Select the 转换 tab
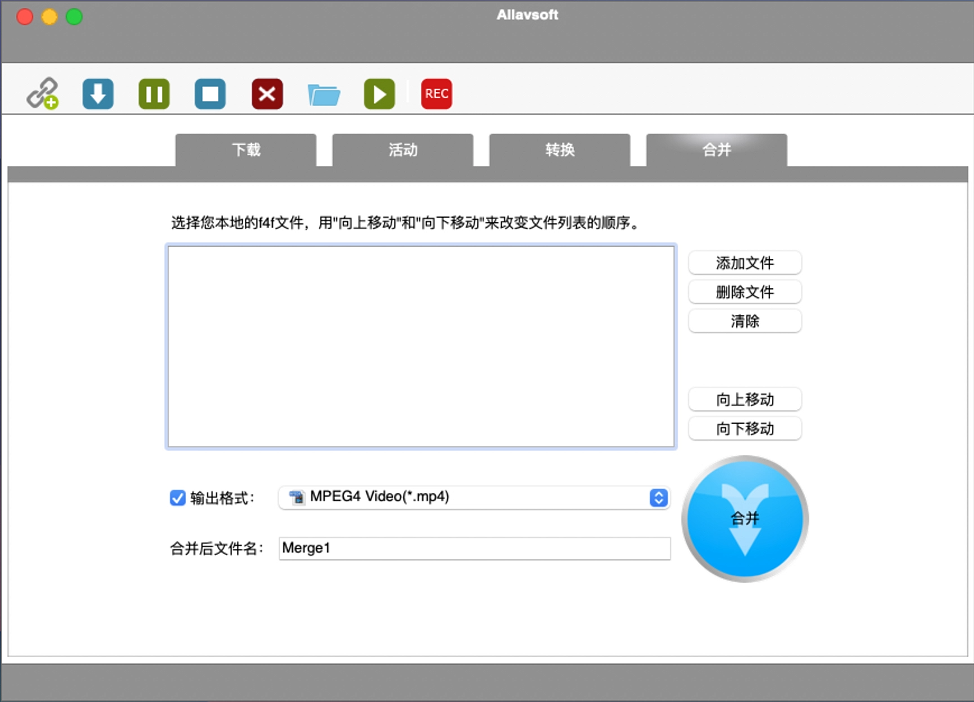Screen dimensions: 974x702 pyautogui.click(x=560, y=150)
